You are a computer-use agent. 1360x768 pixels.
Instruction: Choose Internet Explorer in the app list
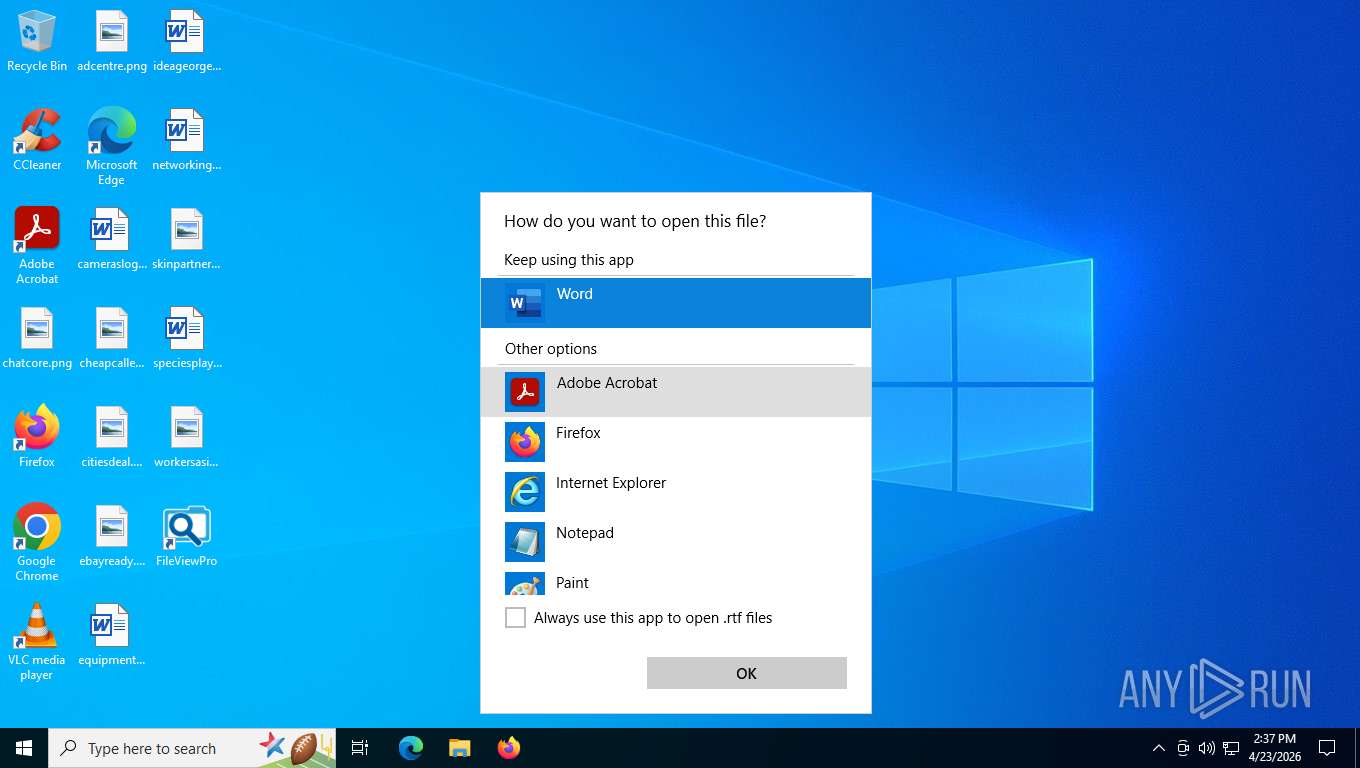click(x=676, y=492)
